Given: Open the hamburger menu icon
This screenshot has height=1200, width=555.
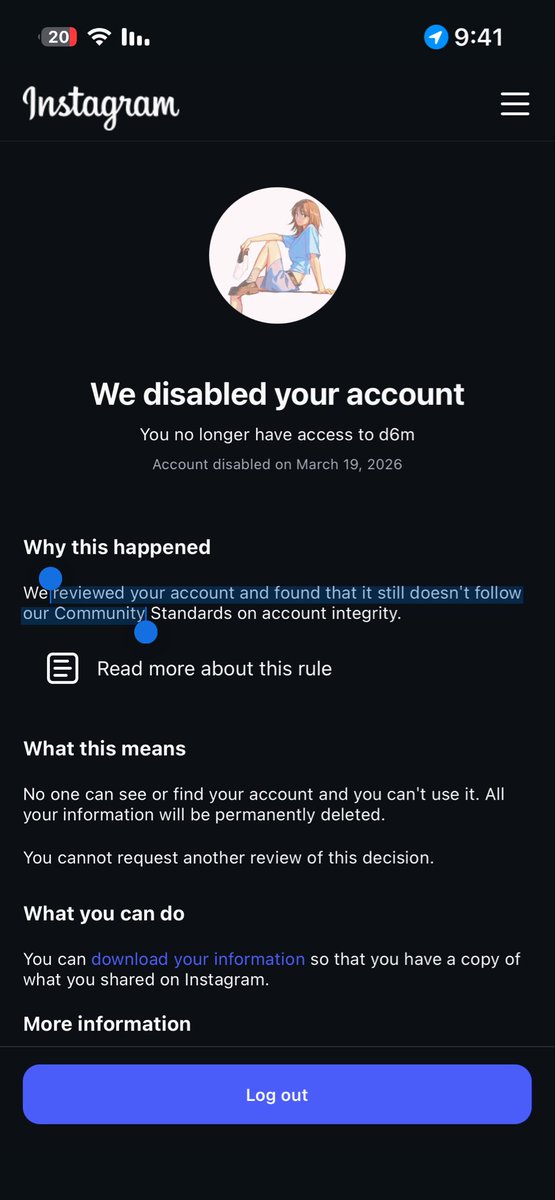Looking at the screenshot, I should click(x=515, y=104).
